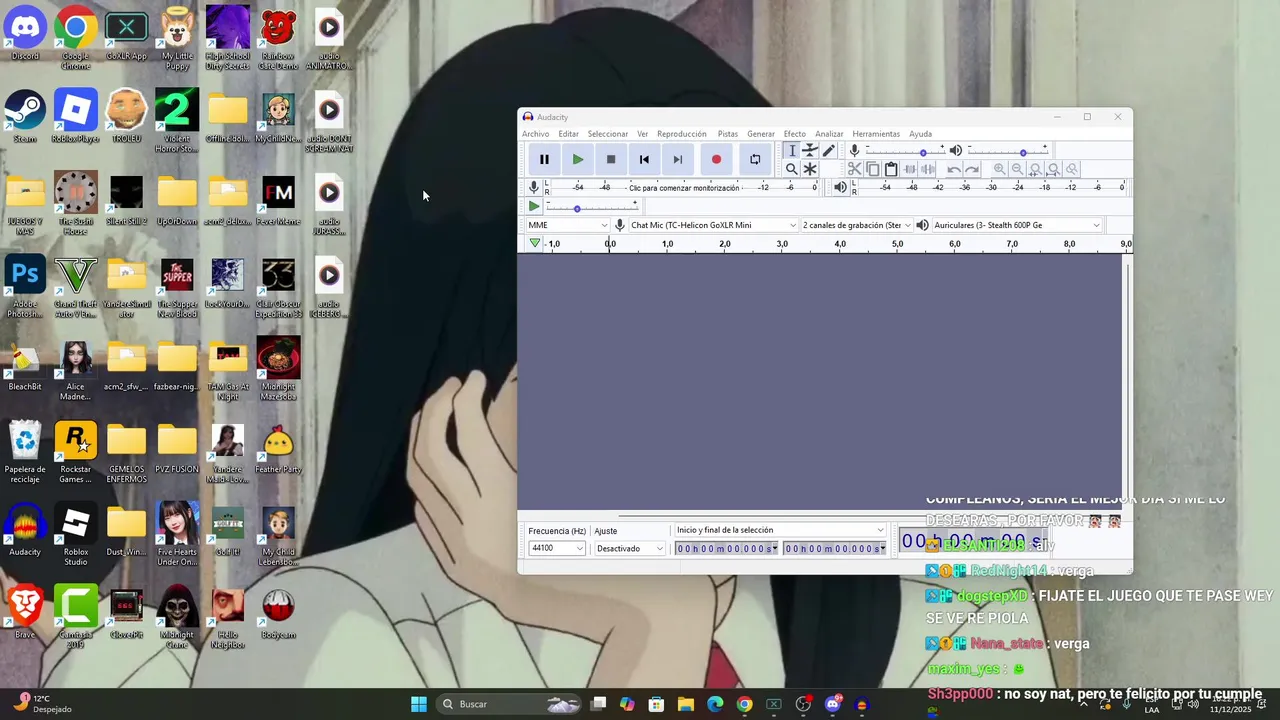Open the Generar menu
The width and height of the screenshot is (1280, 720).
(x=761, y=134)
